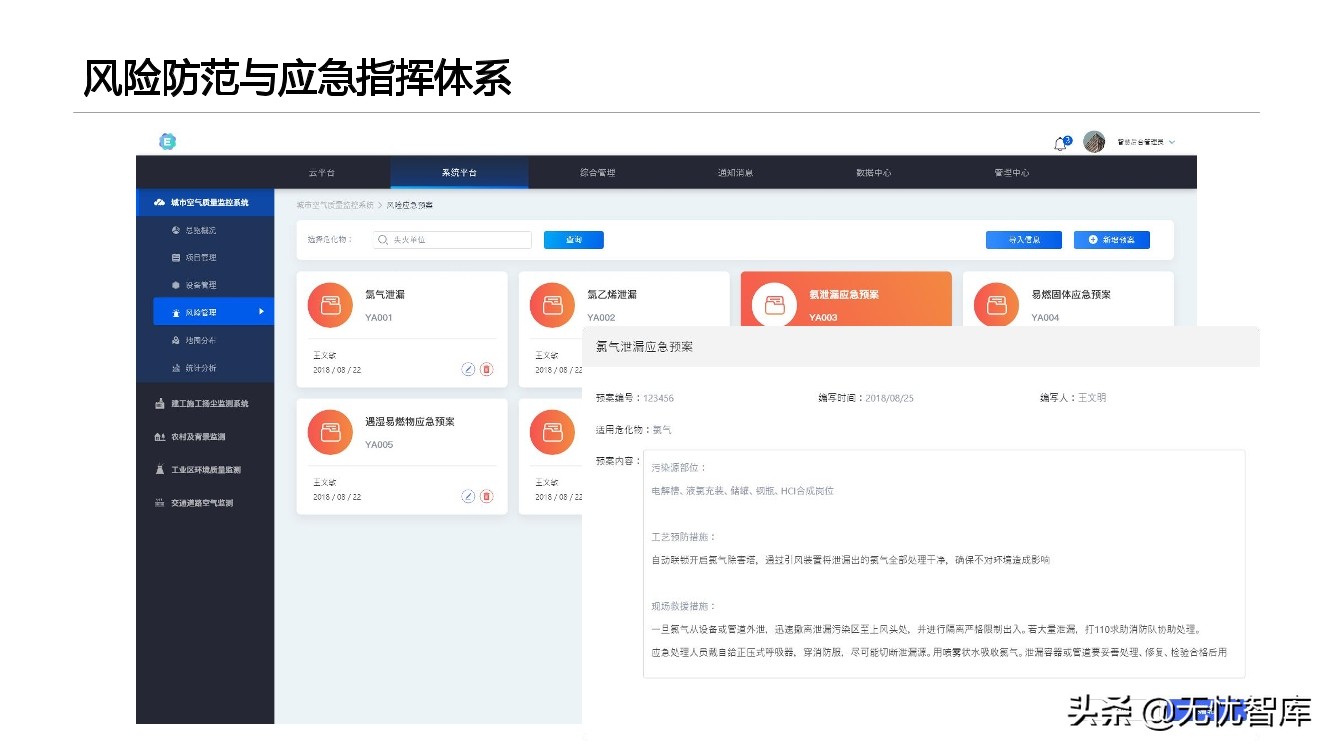Image resolution: width=1333 pixels, height=750 pixels.
Task: Click the chart icon beside 统计分析
Action: [x=176, y=368]
